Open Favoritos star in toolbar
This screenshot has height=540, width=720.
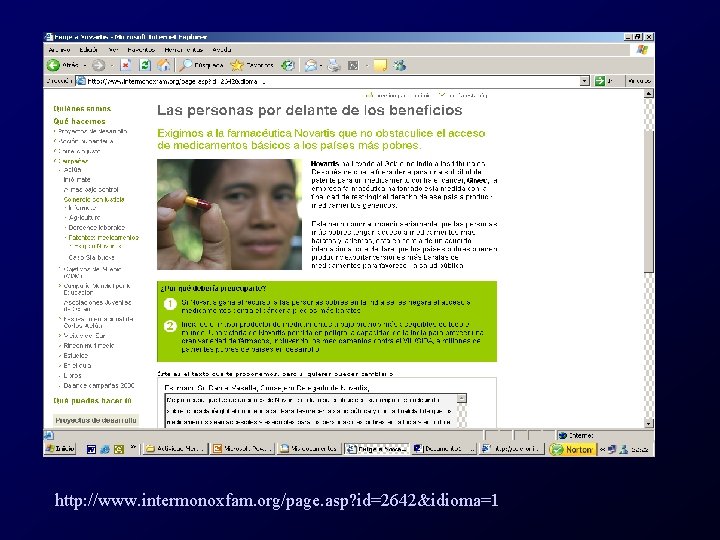[x=252, y=66]
